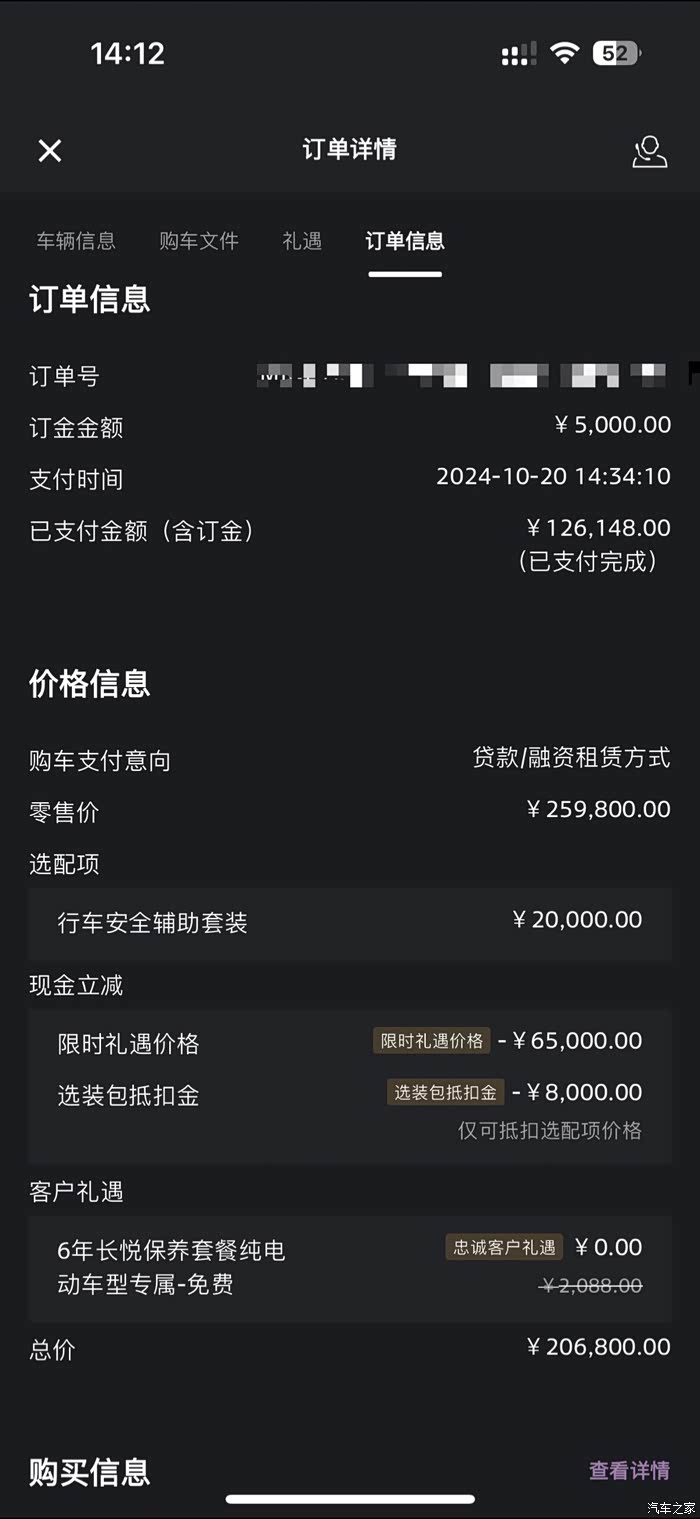Tap the 选装包抵扣金 tag badge
The image size is (700, 1519).
446,1092
